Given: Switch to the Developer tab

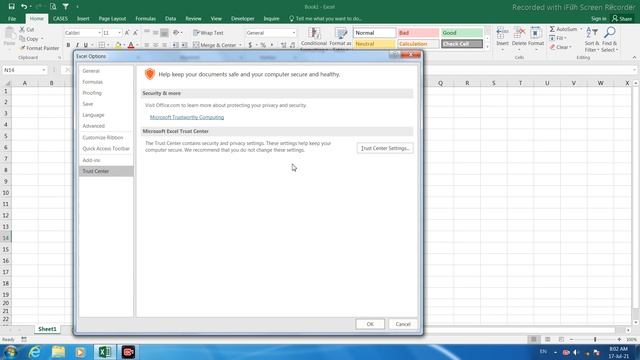Looking at the screenshot, I should 242,19.
